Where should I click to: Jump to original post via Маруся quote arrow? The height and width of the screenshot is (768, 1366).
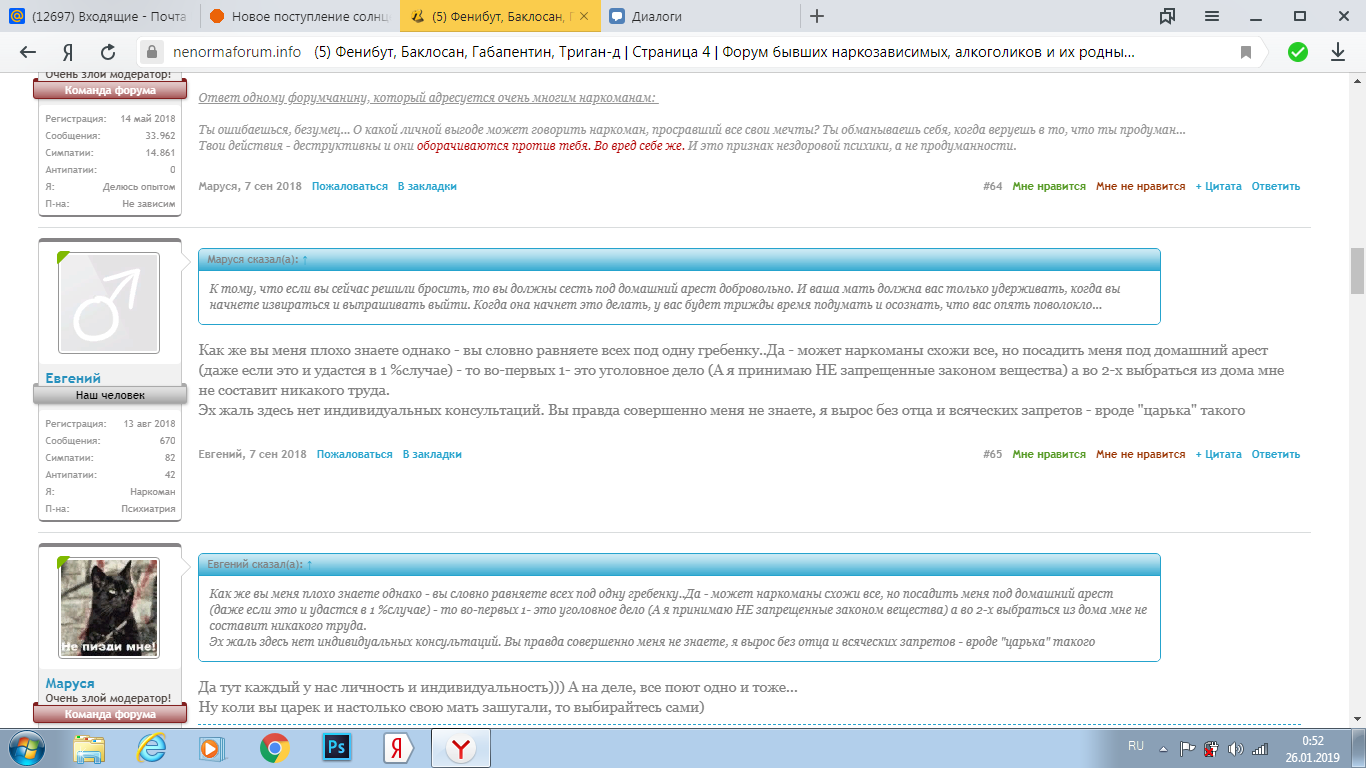(x=305, y=260)
